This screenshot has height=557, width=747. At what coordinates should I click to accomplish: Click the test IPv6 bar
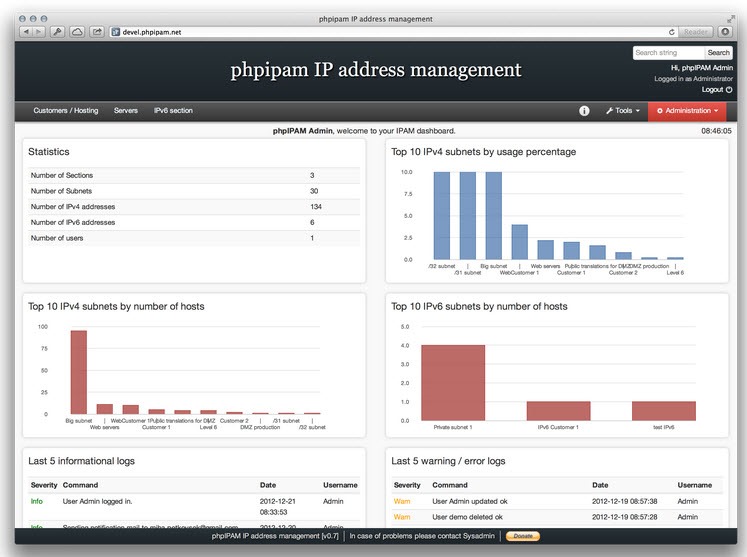click(664, 411)
